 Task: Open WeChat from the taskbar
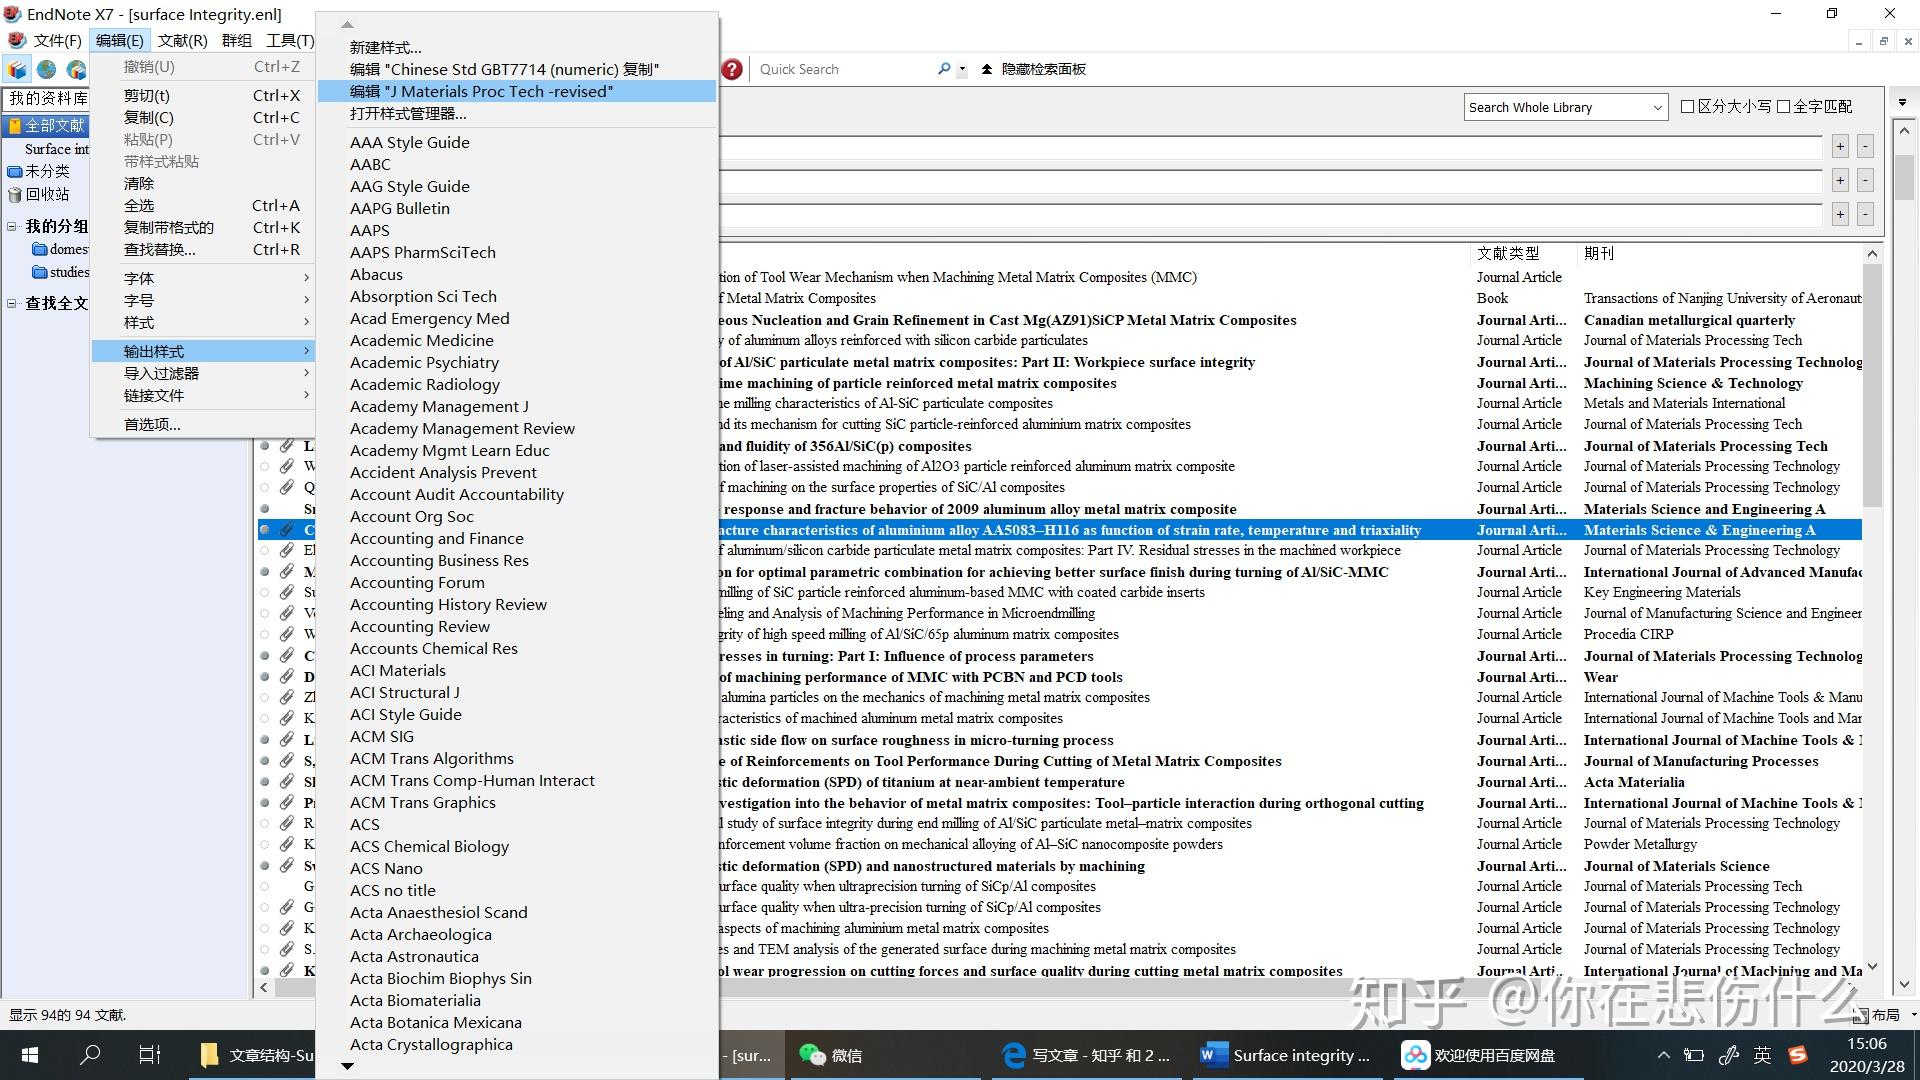830,1055
